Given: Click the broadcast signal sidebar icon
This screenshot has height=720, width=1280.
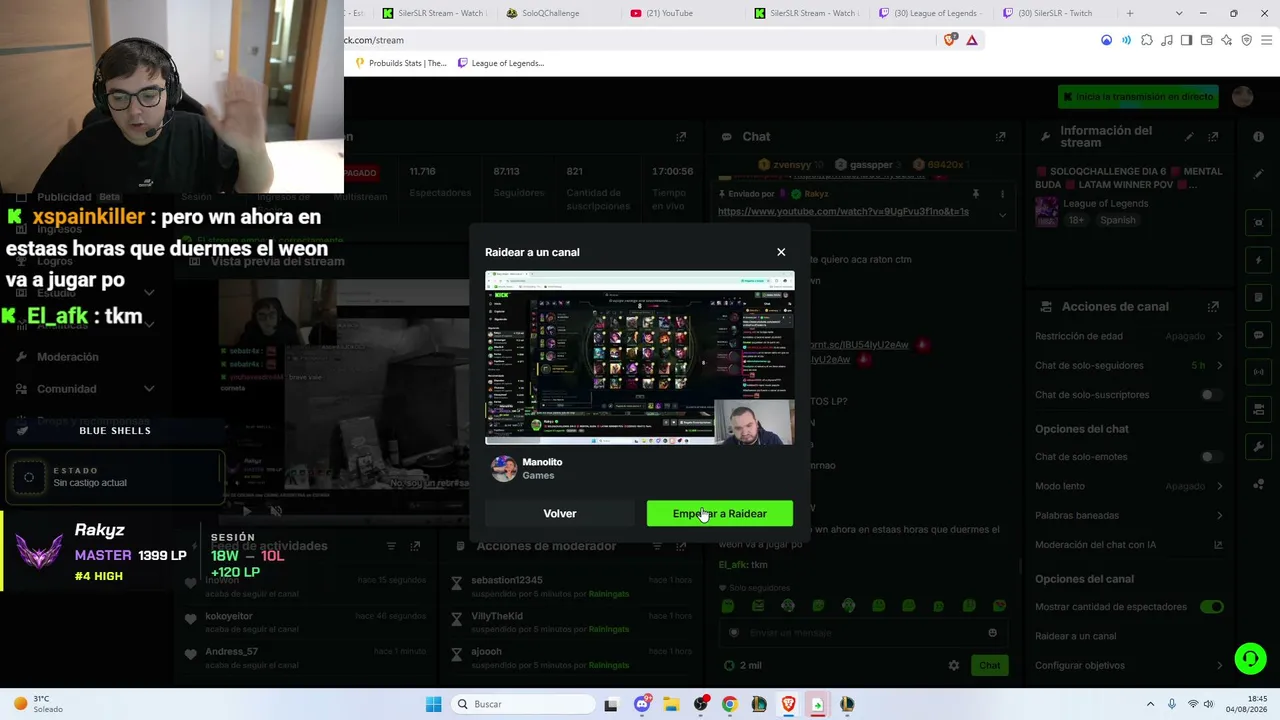Looking at the screenshot, I should click(1259, 372).
